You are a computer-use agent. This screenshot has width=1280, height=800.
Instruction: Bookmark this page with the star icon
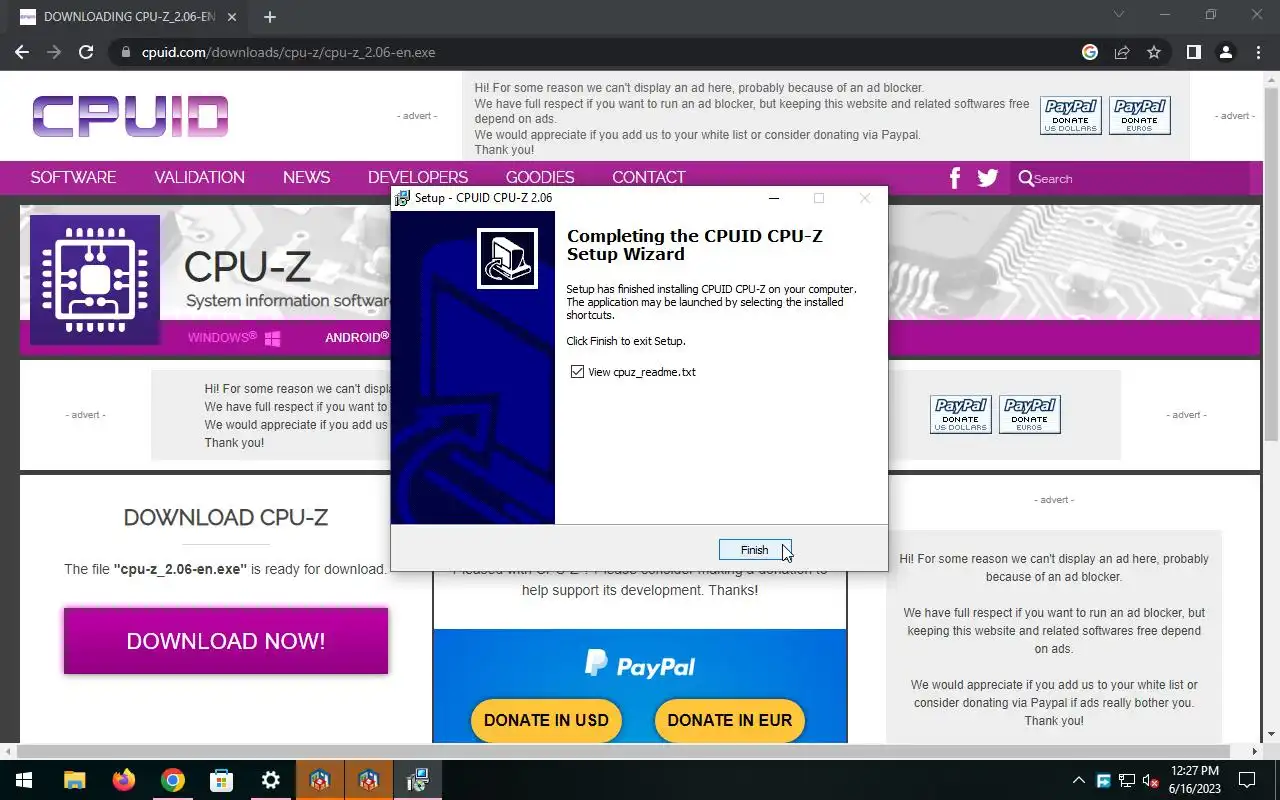1154,52
